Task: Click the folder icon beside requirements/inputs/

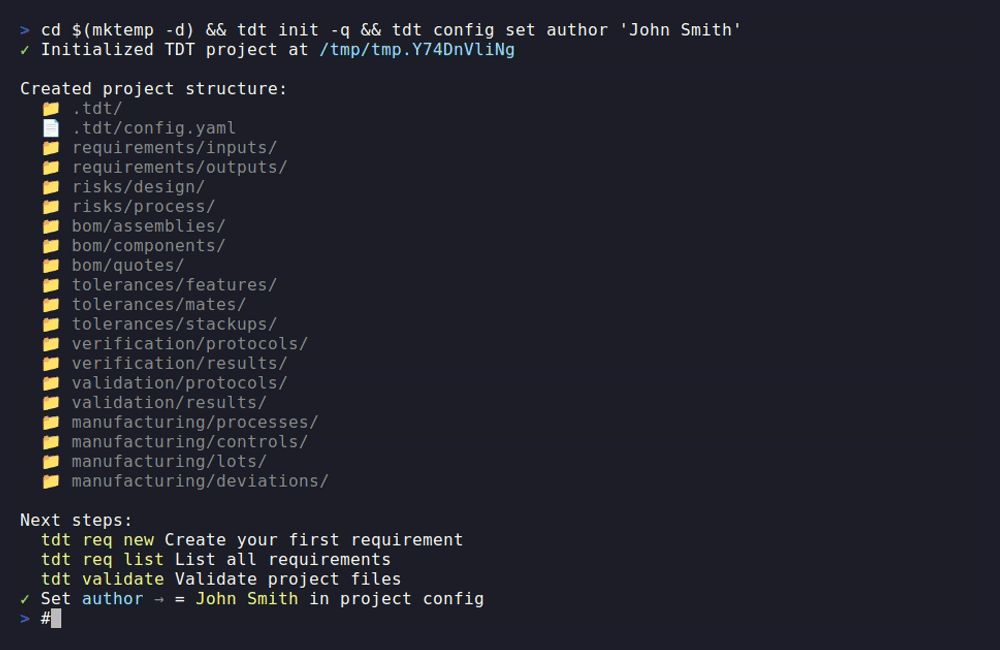Action: tap(51, 147)
